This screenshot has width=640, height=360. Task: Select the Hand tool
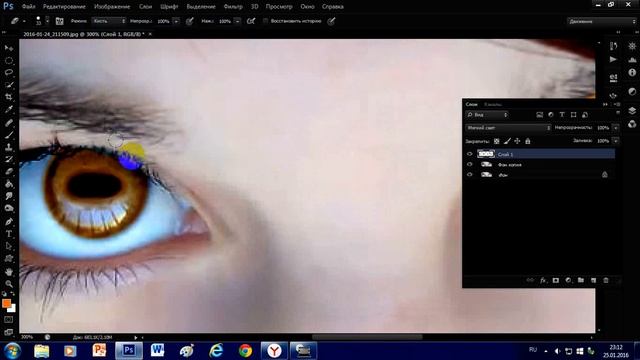tap(9, 271)
